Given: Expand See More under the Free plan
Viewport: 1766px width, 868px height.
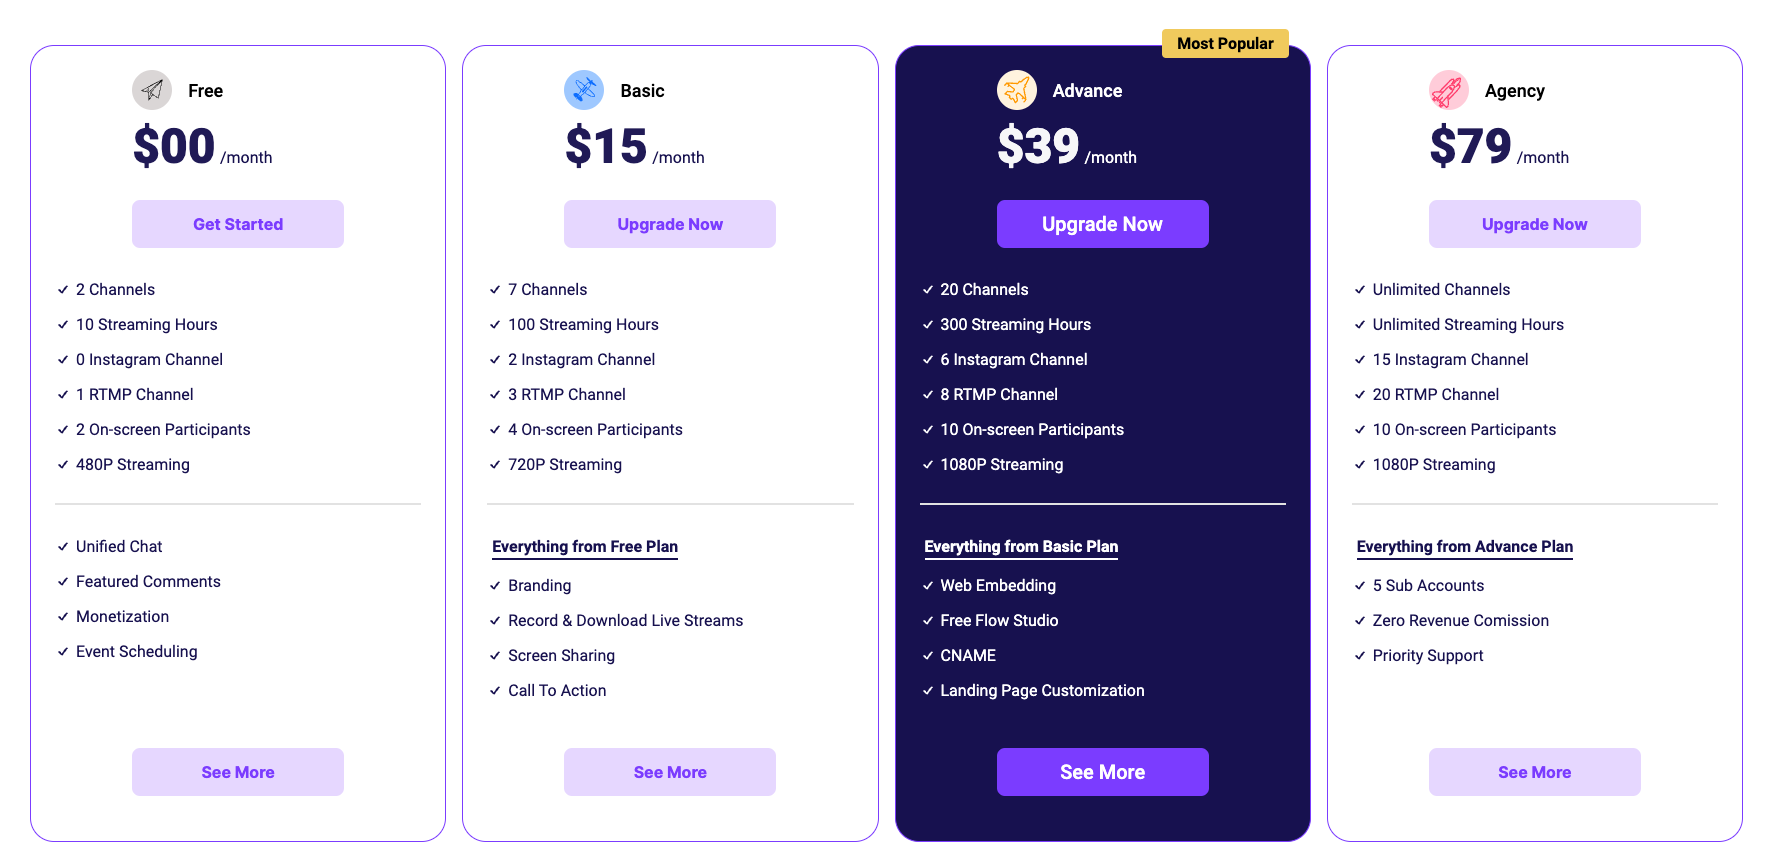Looking at the screenshot, I should [237, 772].
